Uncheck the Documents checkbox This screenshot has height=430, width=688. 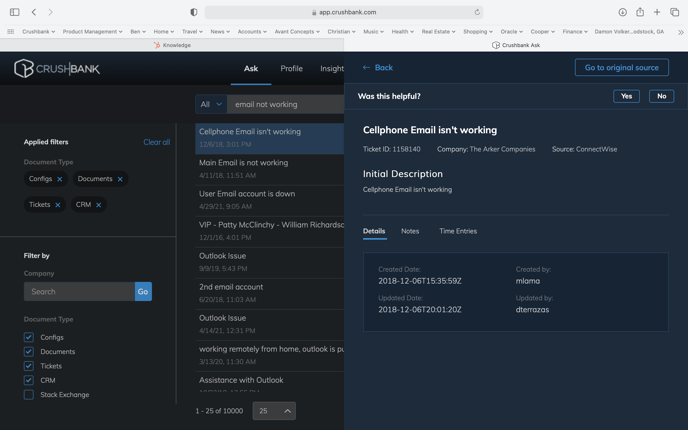pyautogui.click(x=29, y=351)
